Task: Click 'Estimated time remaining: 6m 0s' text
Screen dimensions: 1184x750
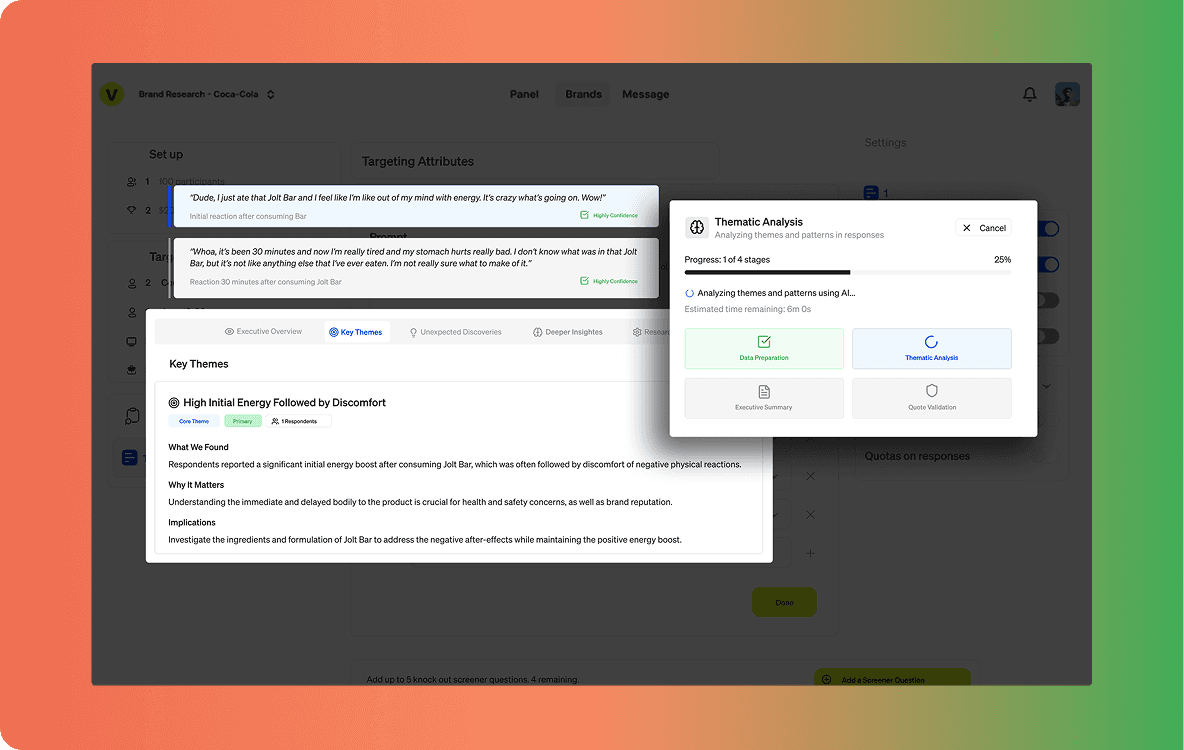Action: [x=748, y=309]
